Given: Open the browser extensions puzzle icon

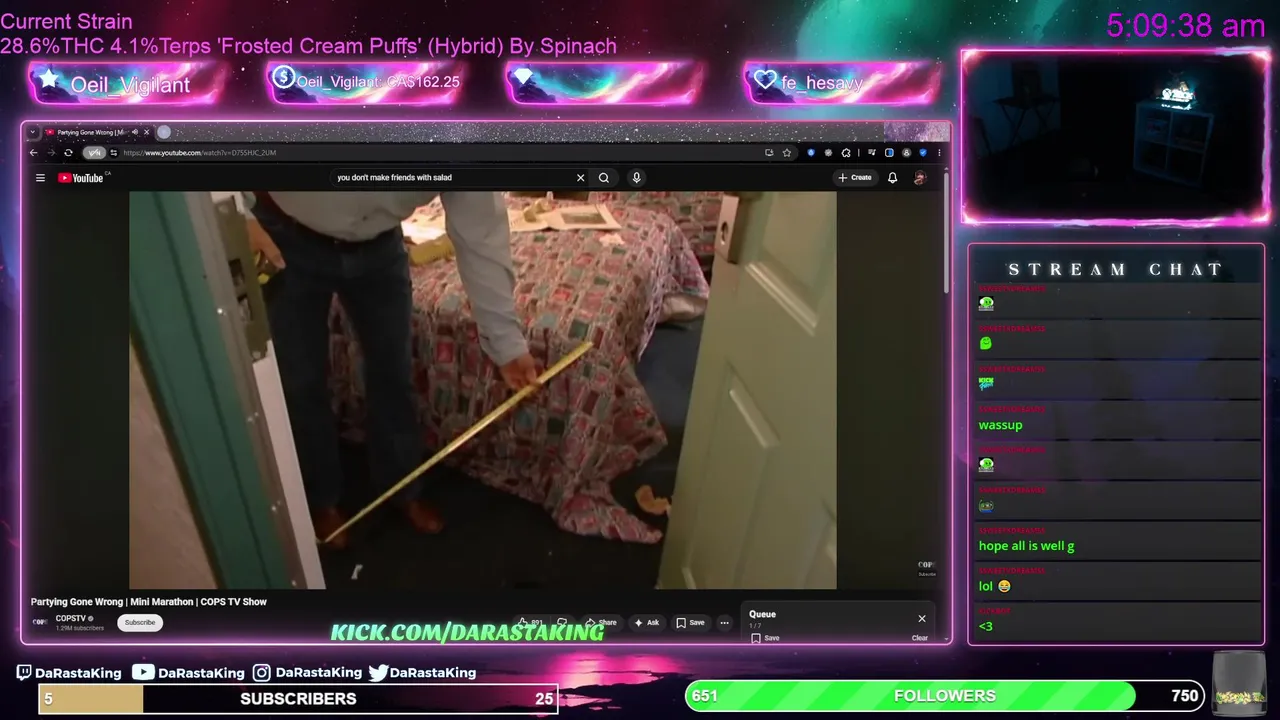Looking at the screenshot, I should pos(846,153).
